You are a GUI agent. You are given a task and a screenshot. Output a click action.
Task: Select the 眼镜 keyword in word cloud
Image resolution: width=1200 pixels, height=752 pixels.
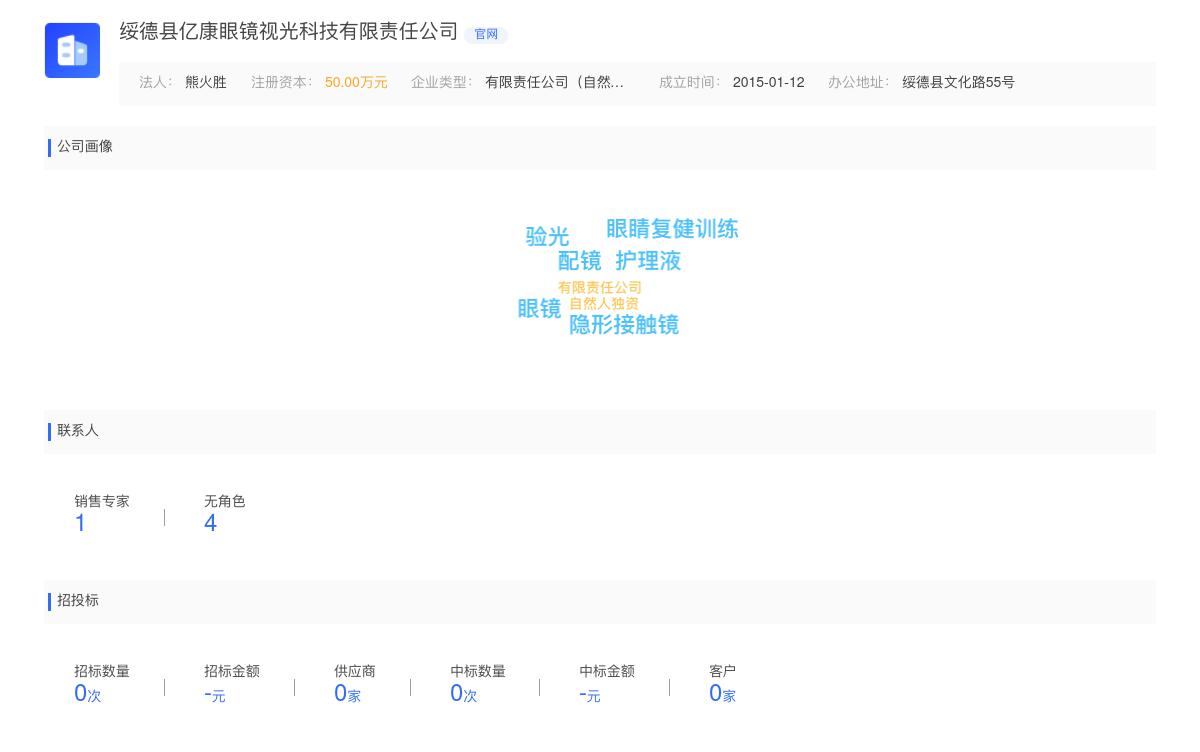click(x=539, y=309)
